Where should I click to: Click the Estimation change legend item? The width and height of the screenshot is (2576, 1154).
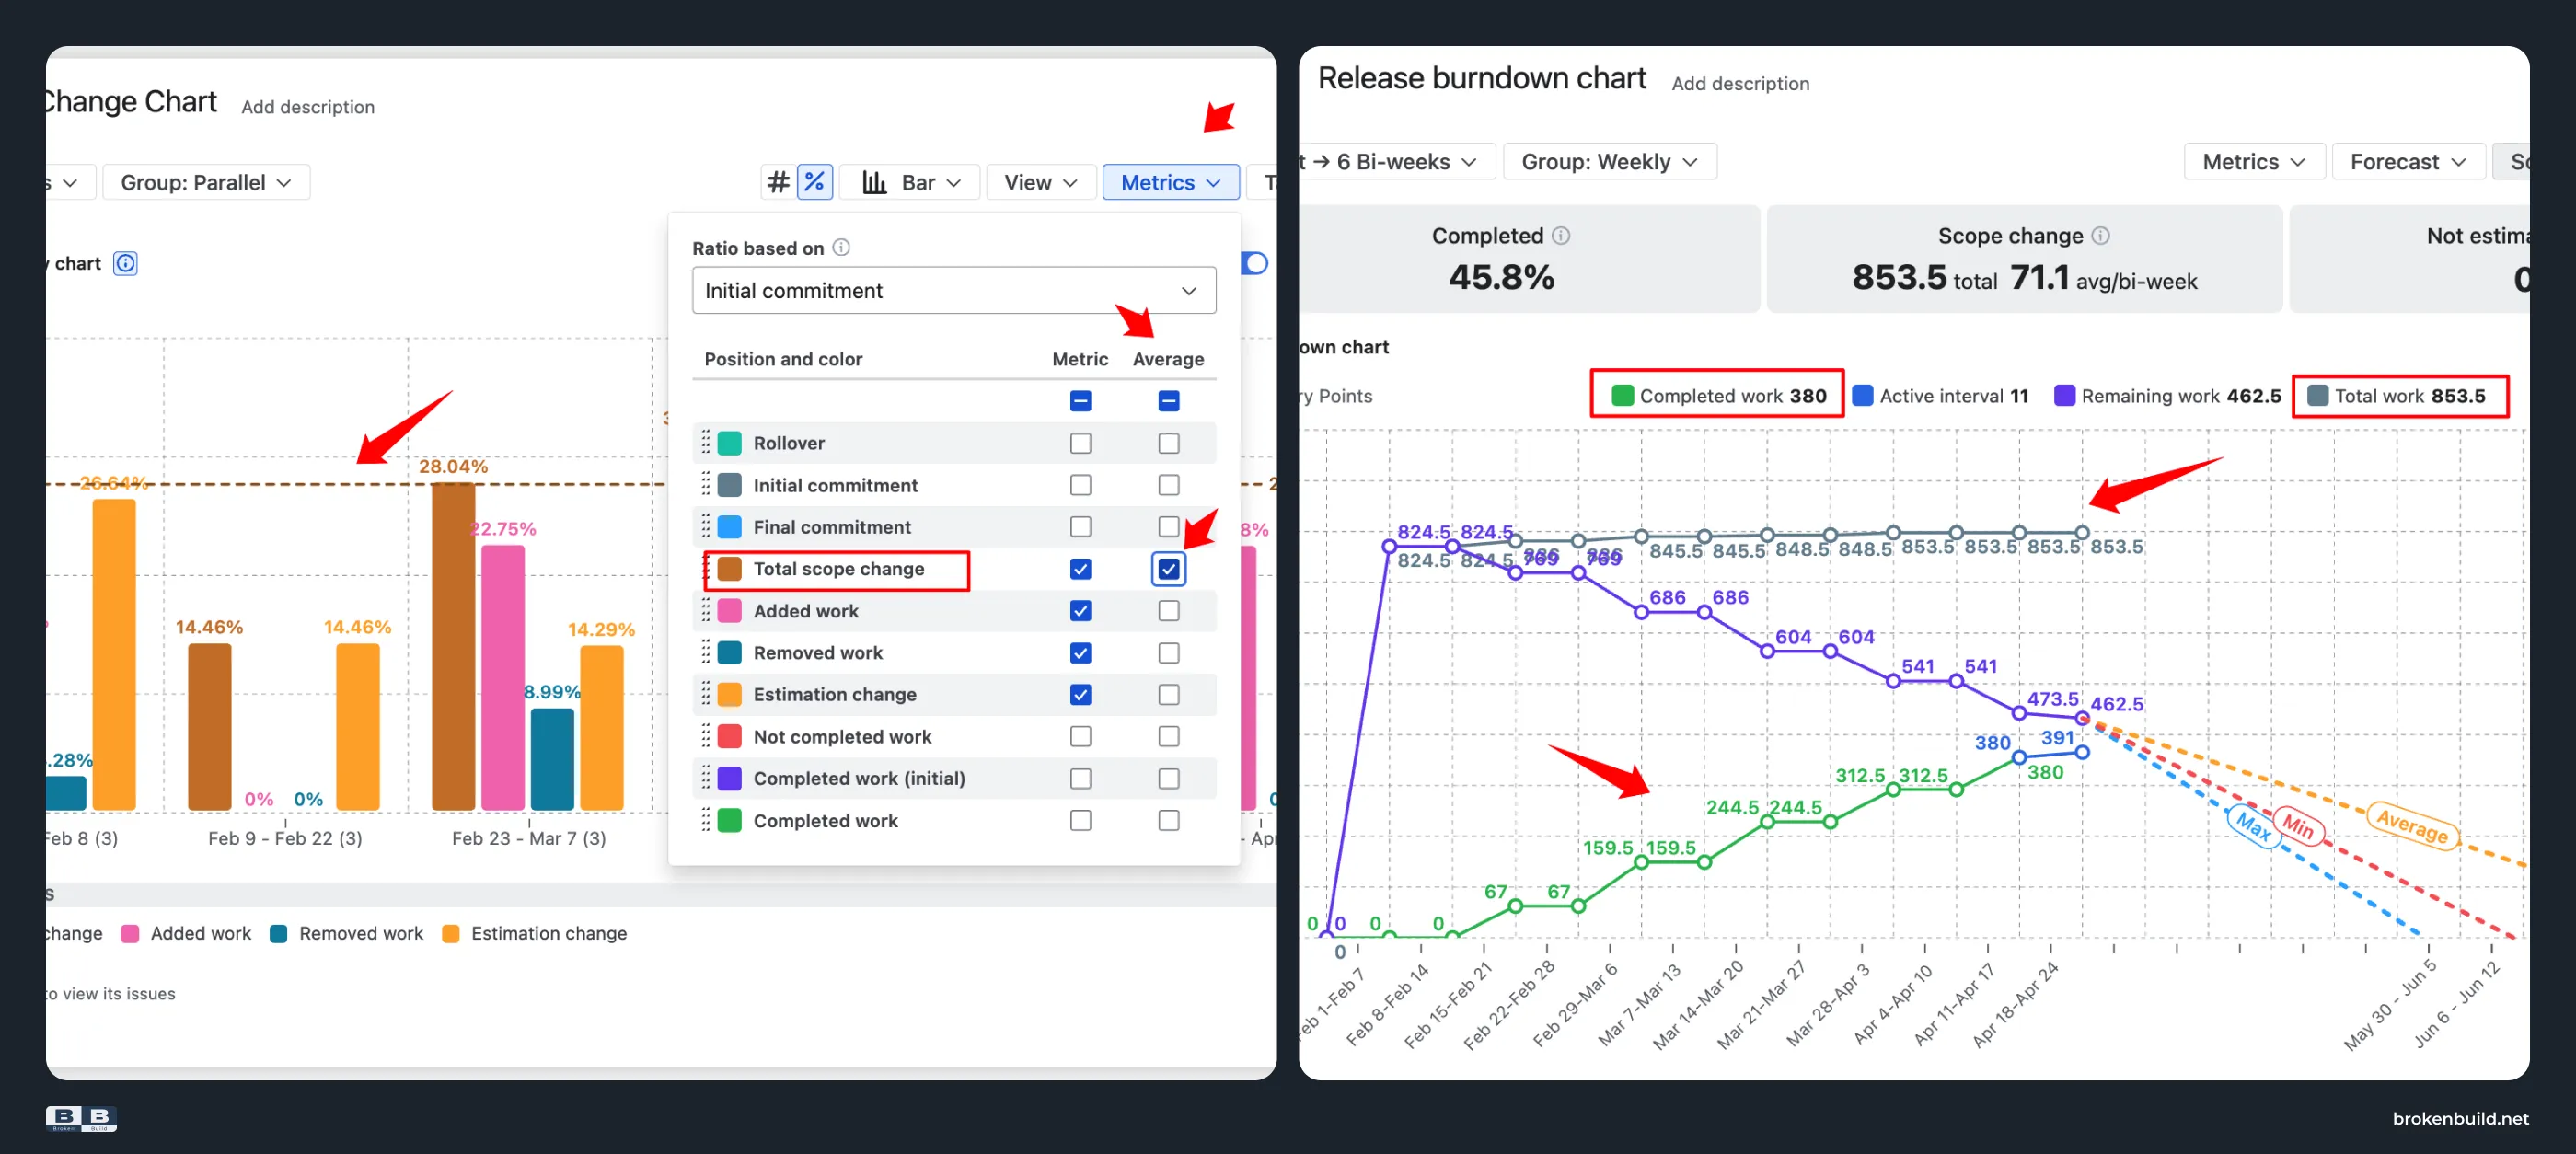(535, 933)
